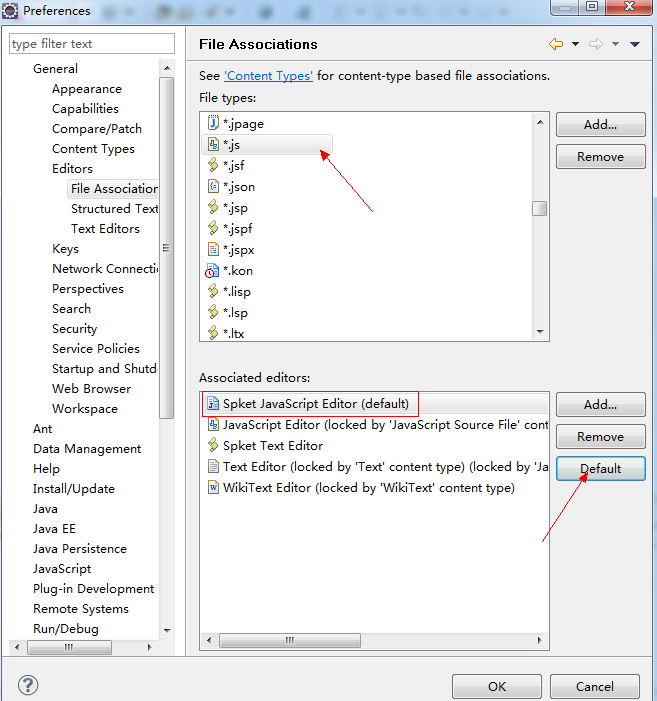
Task: Select Data Management tree item
Action: pyautogui.click(x=87, y=449)
